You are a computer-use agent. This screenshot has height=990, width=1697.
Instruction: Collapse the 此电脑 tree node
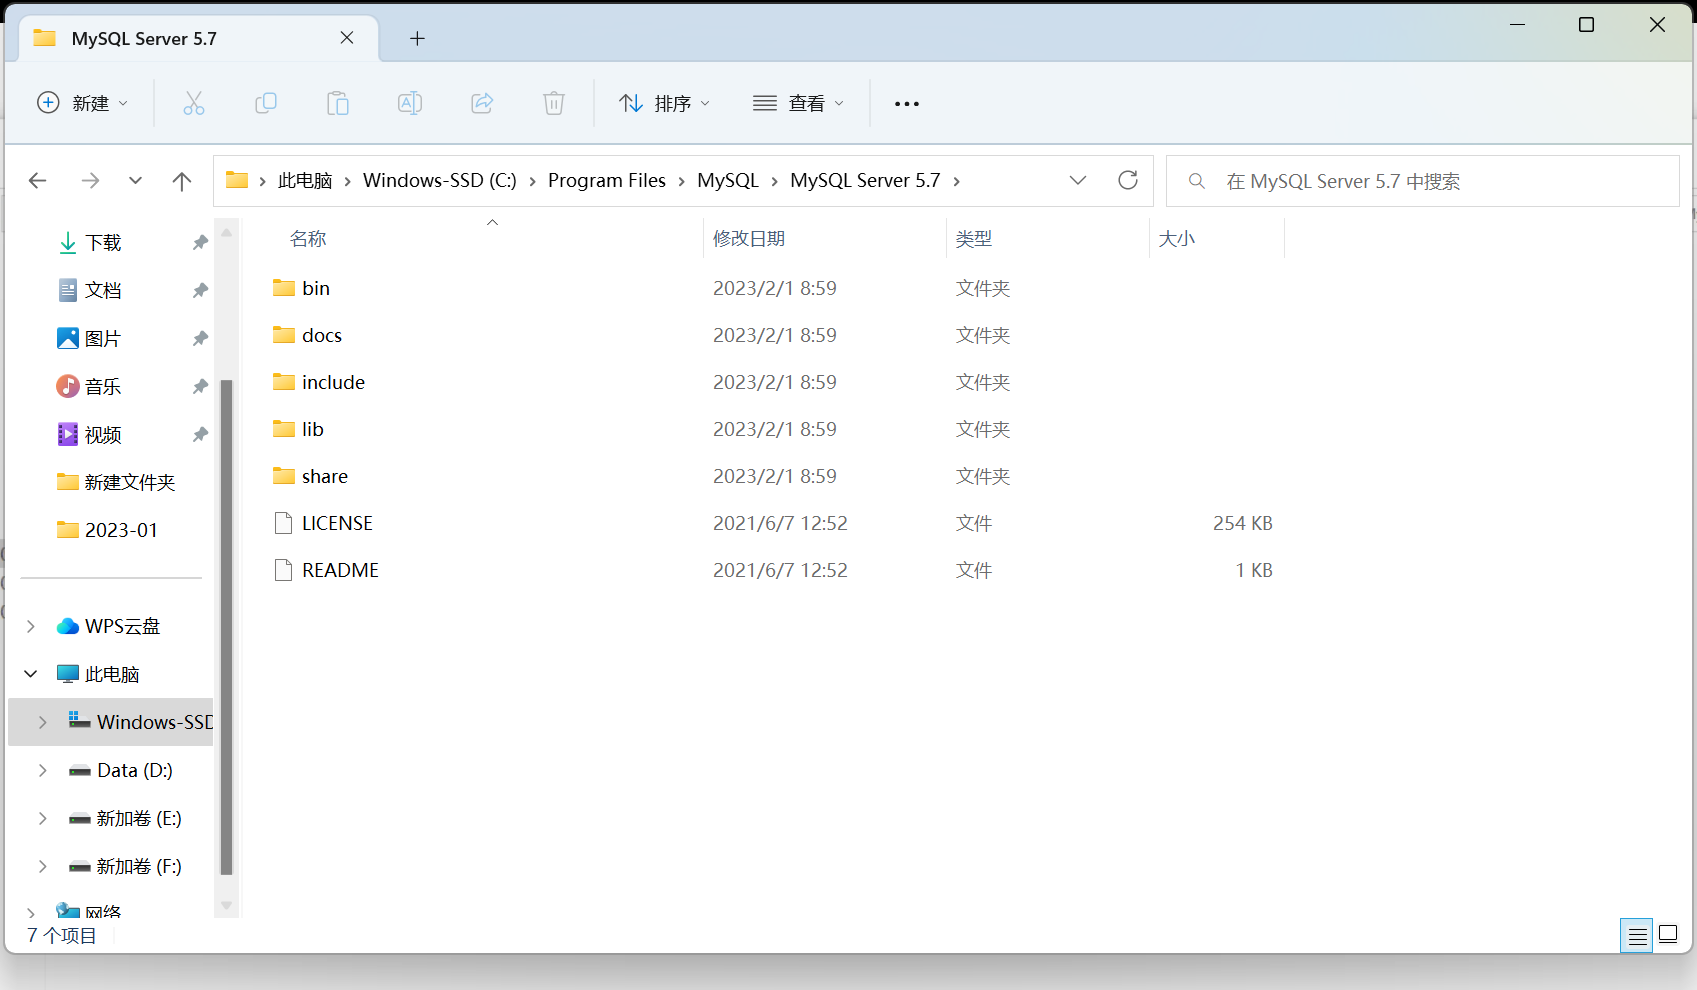pyautogui.click(x=31, y=674)
